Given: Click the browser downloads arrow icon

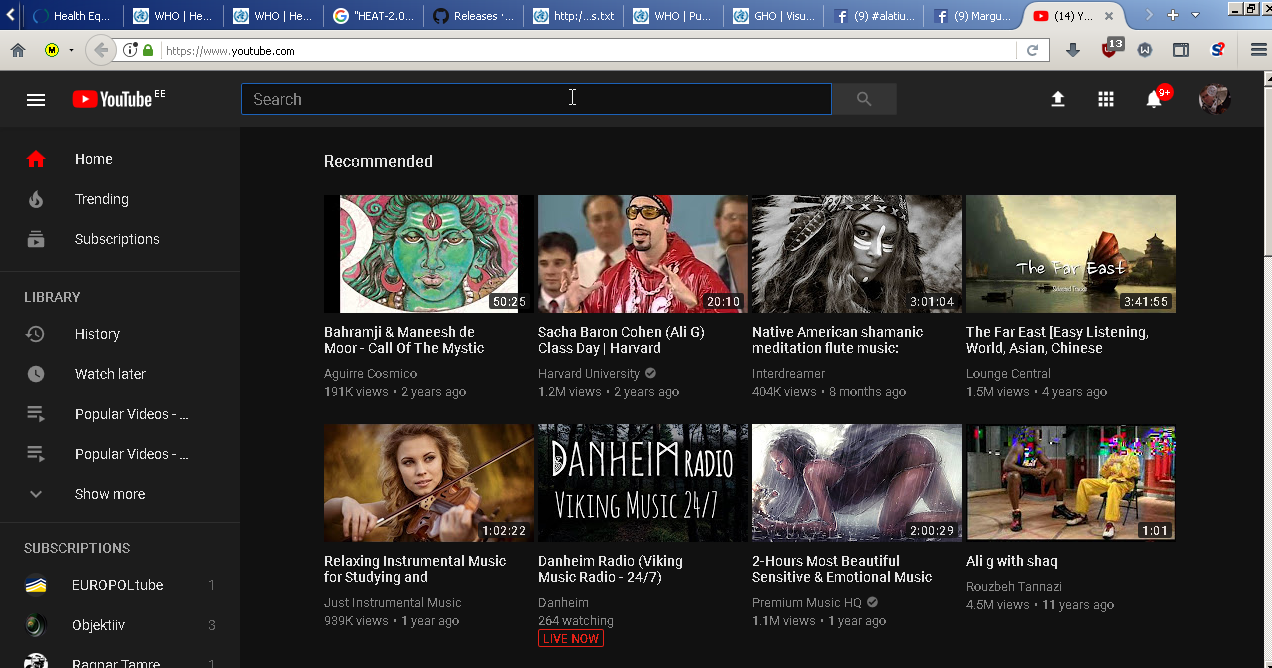Looking at the screenshot, I should (x=1073, y=51).
